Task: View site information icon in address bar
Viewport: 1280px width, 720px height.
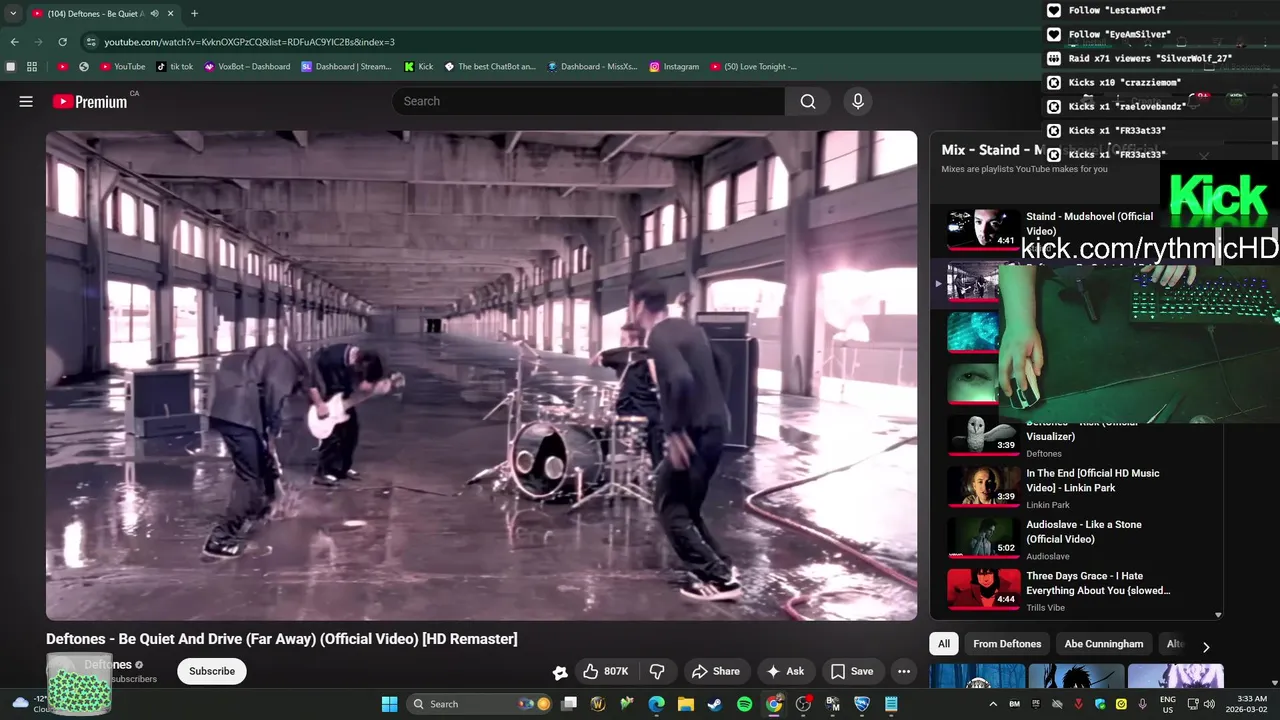Action: [x=91, y=42]
